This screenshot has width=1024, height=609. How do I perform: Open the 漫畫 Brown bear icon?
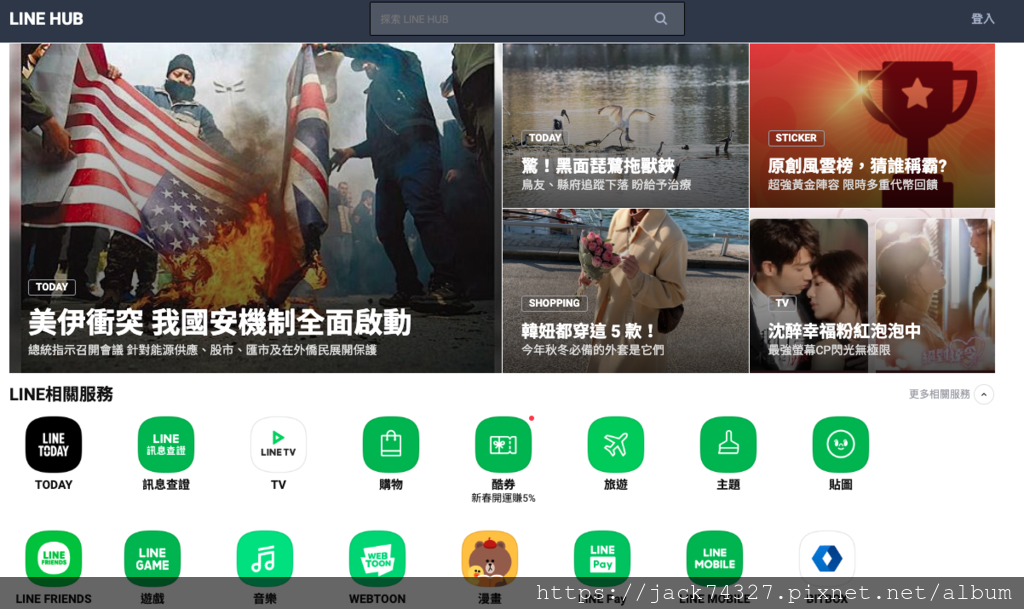click(490, 559)
